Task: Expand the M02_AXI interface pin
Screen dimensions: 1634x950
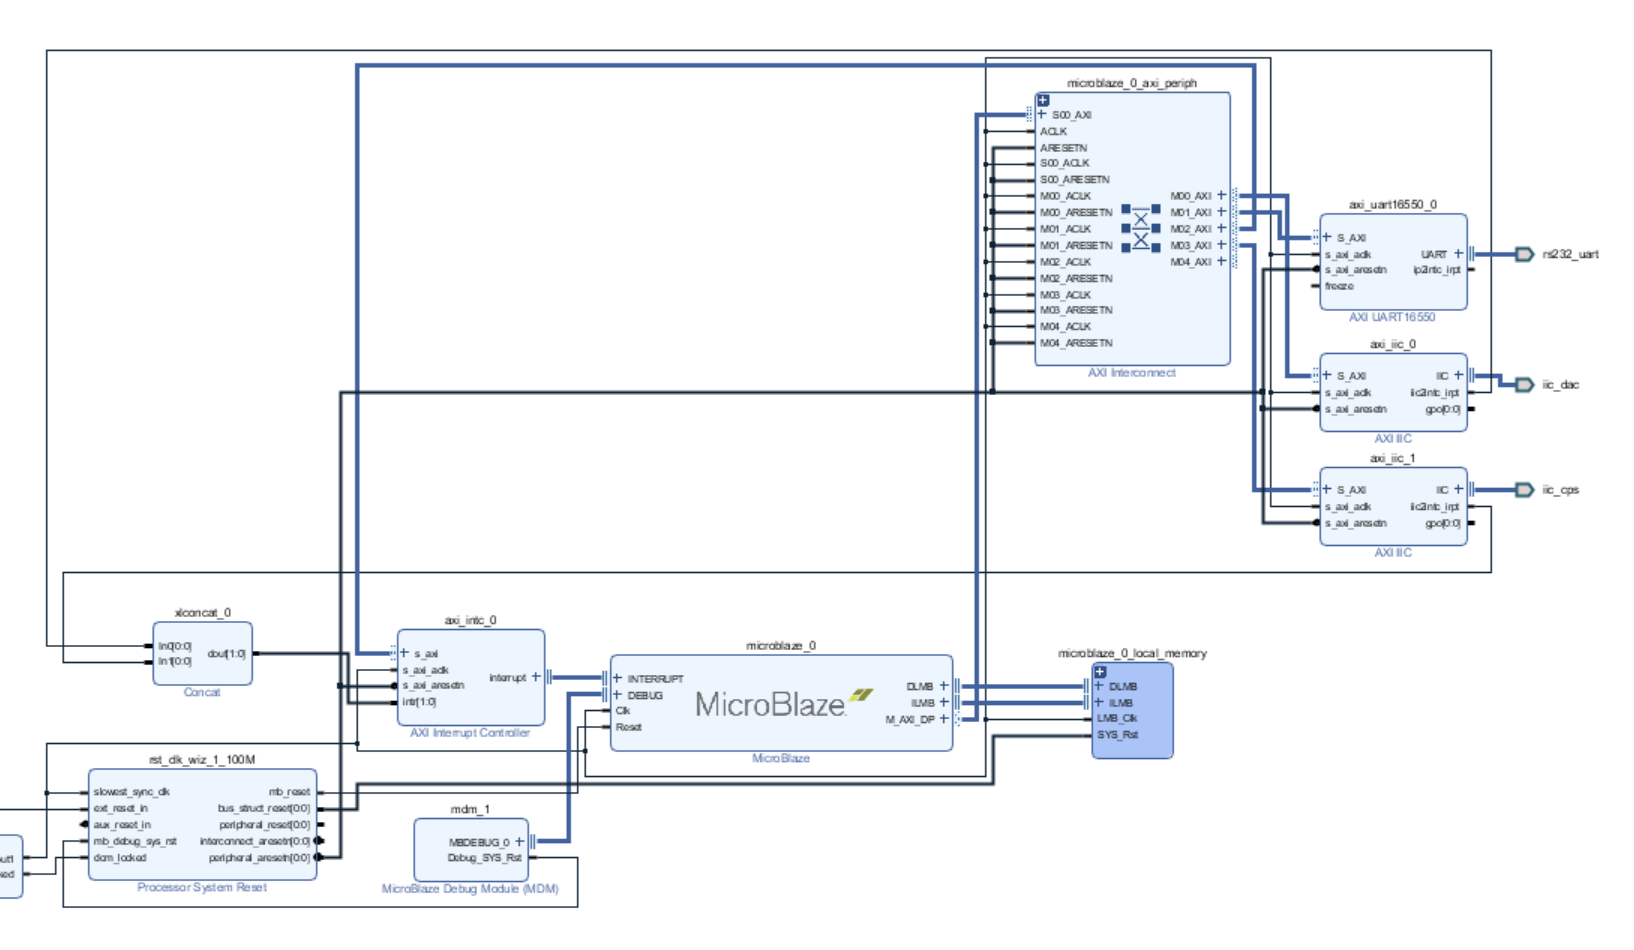Action: (1221, 229)
